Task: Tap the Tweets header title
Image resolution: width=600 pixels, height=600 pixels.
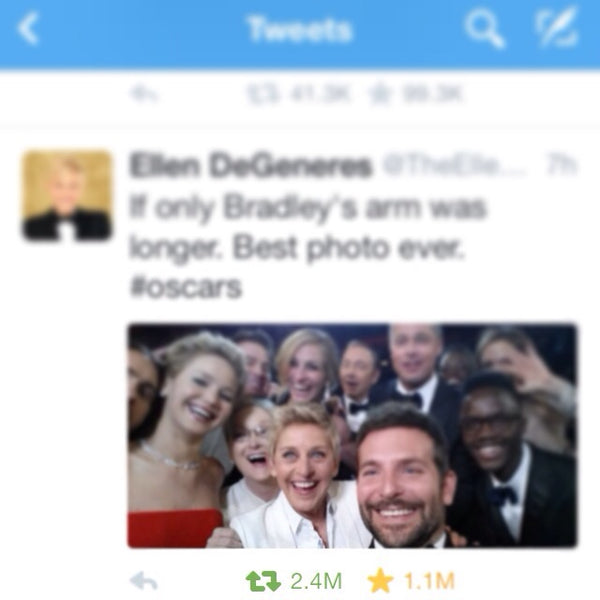Action: (x=300, y=29)
